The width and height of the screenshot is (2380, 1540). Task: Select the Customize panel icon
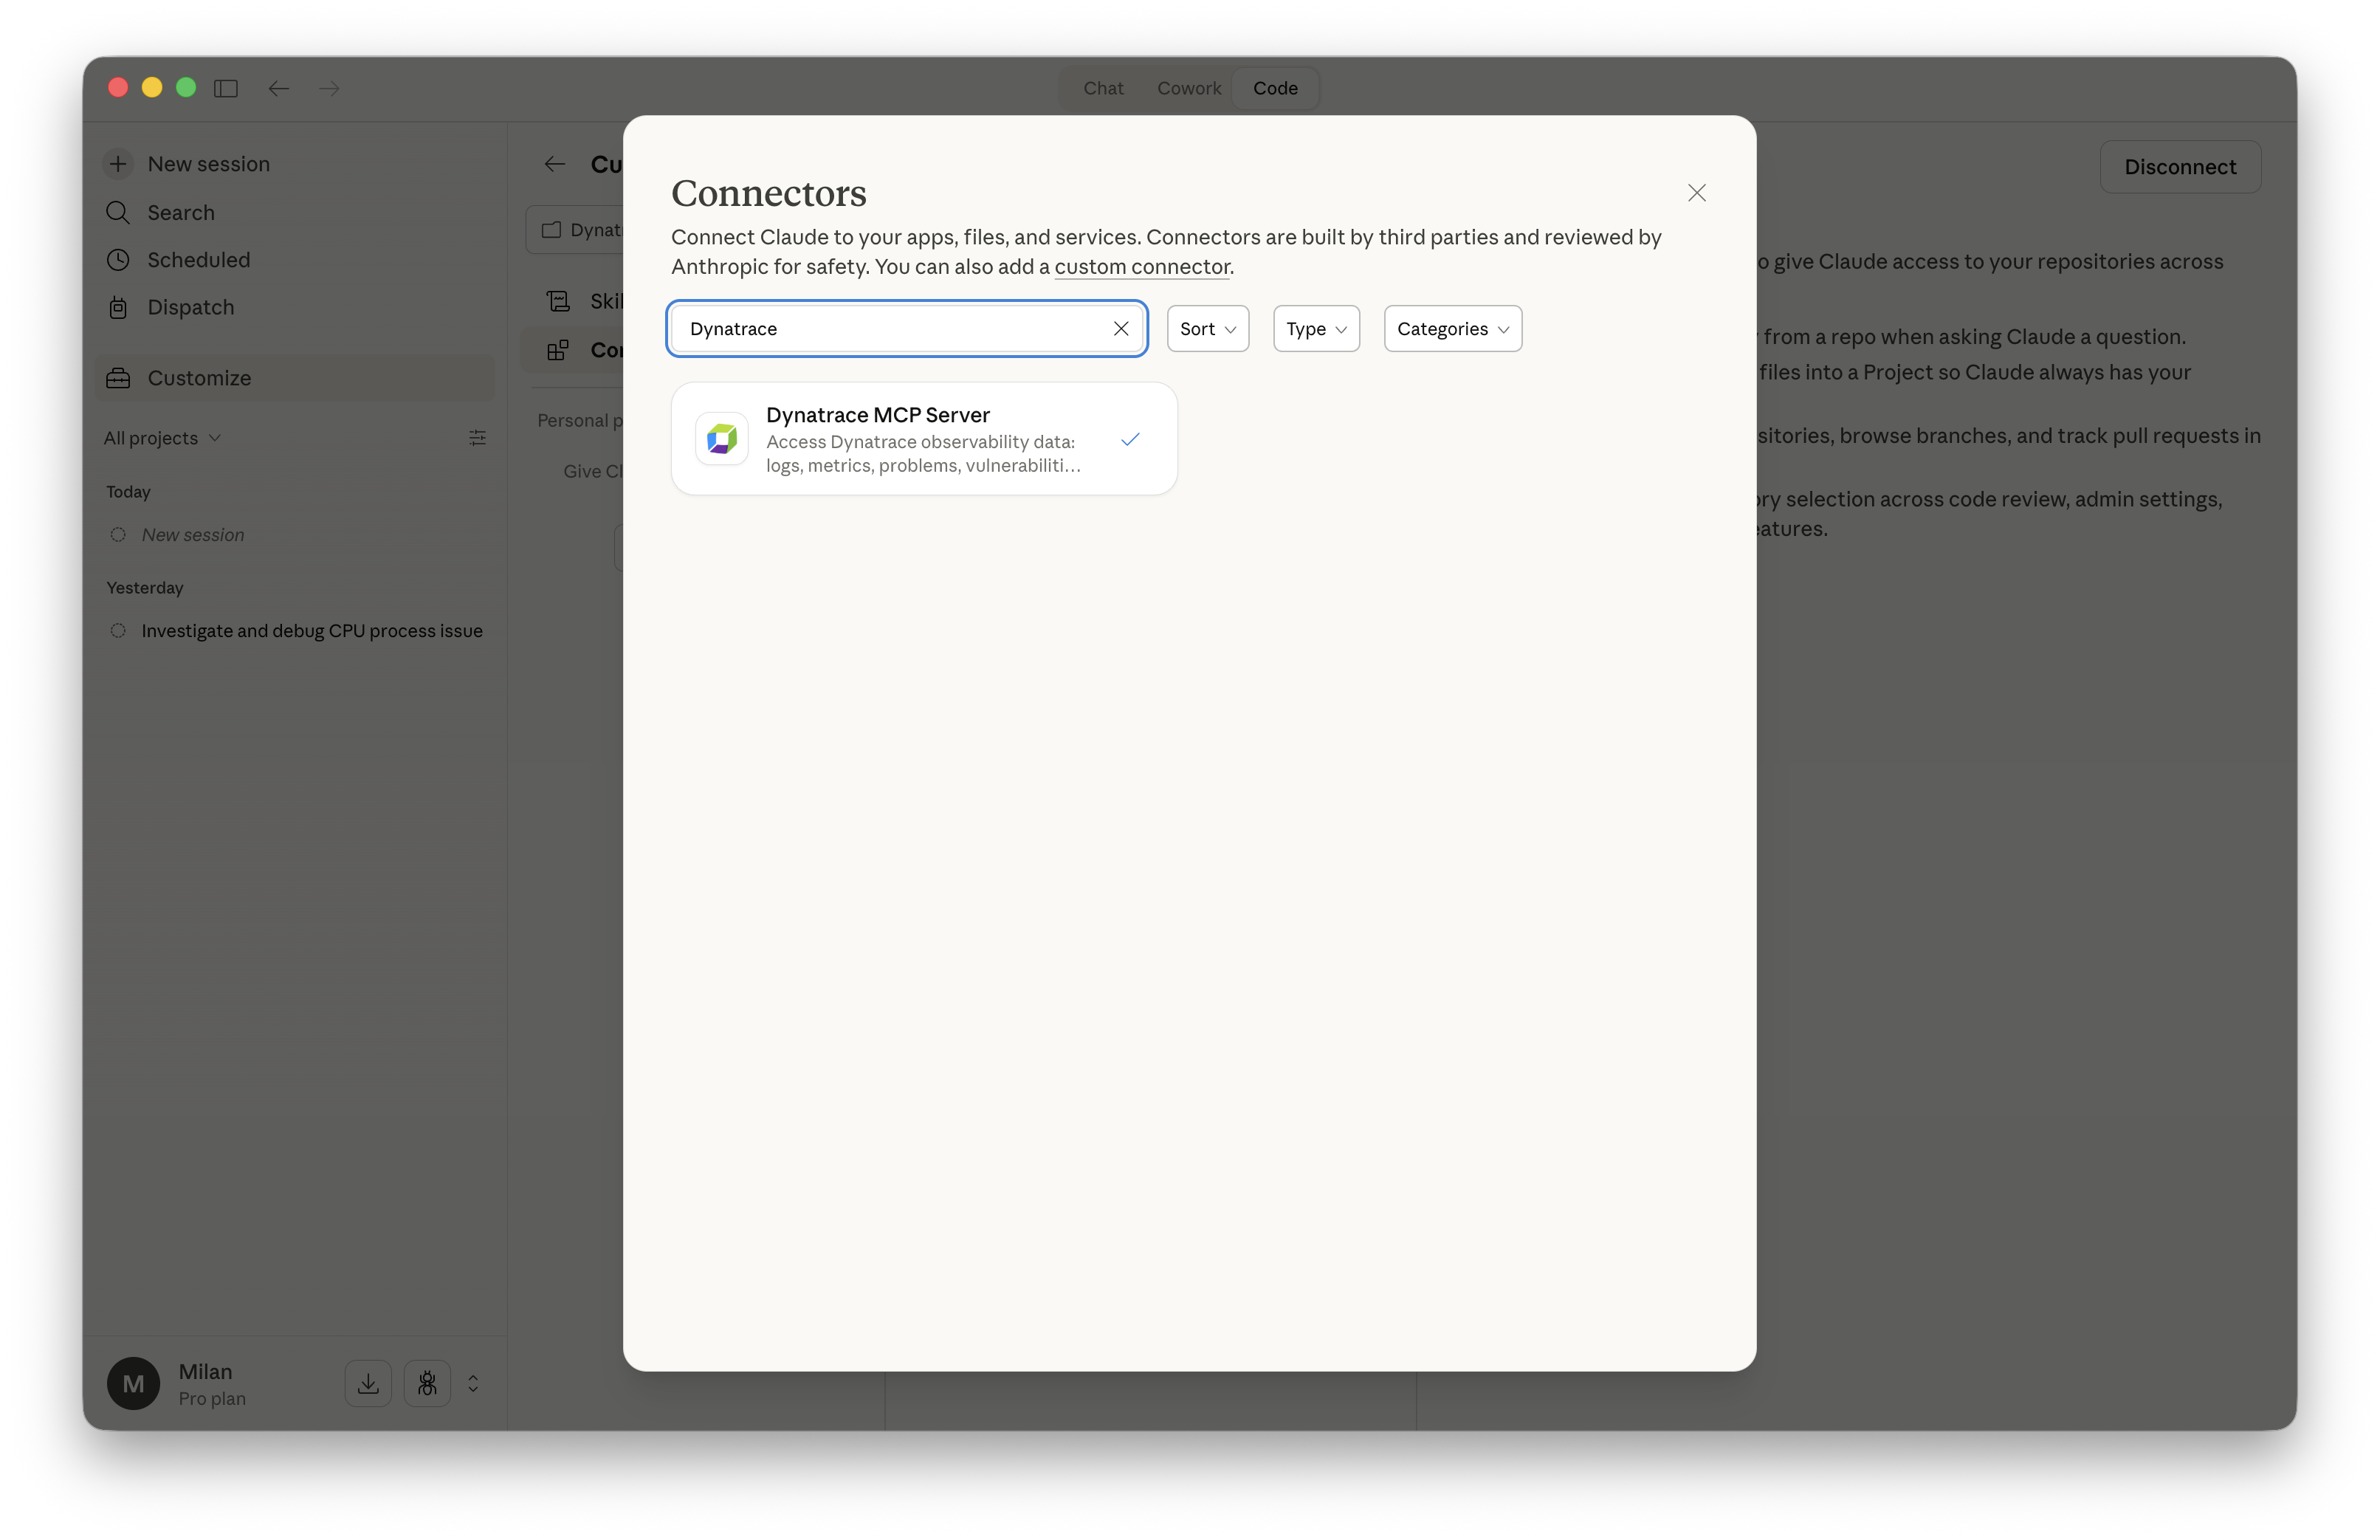tap(118, 377)
